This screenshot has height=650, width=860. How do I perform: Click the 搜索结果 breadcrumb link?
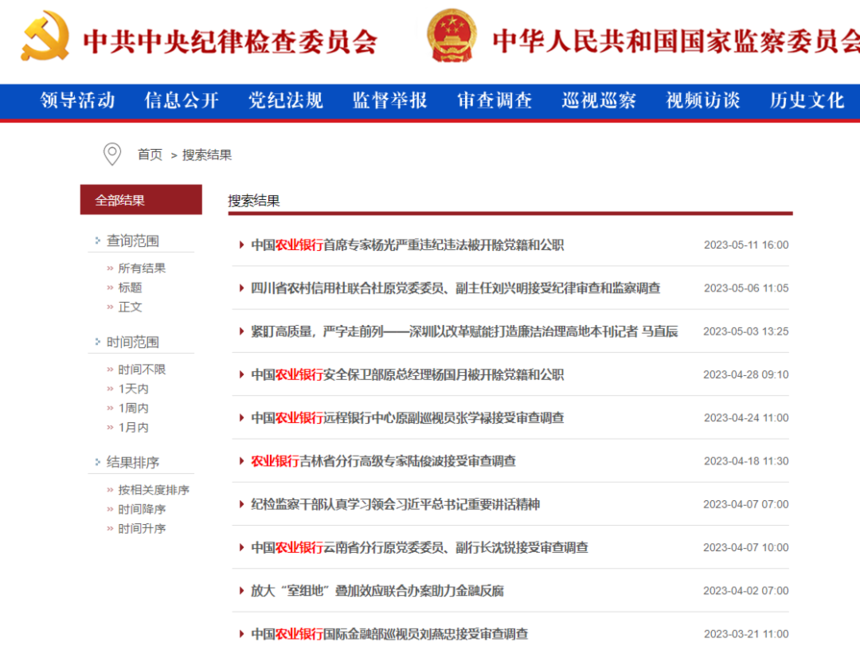[x=207, y=155]
